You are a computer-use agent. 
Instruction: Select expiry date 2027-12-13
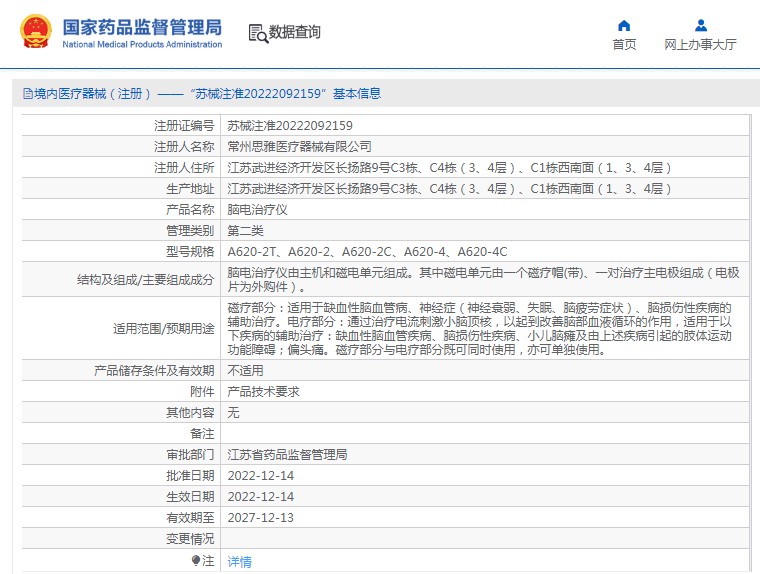pyautogui.click(x=261, y=518)
